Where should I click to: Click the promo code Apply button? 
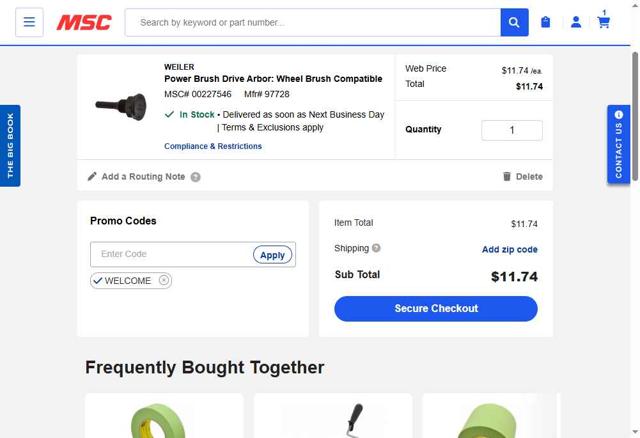(272, 255)
